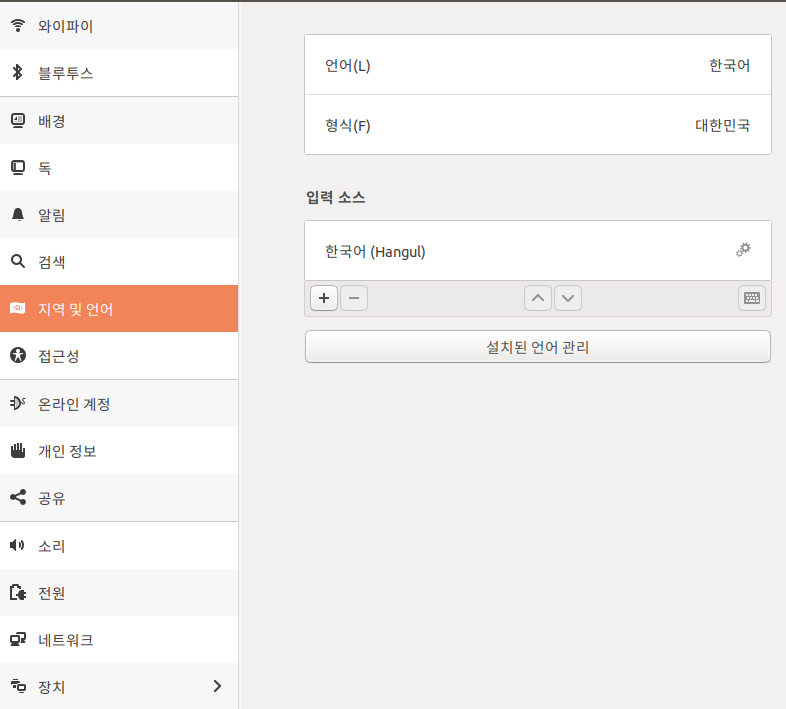Viewport: 786px width, 709px height.
Task: Click the flag icon beside 지역 및 언어
Action: pyautogui.click(x=18, y=308)
